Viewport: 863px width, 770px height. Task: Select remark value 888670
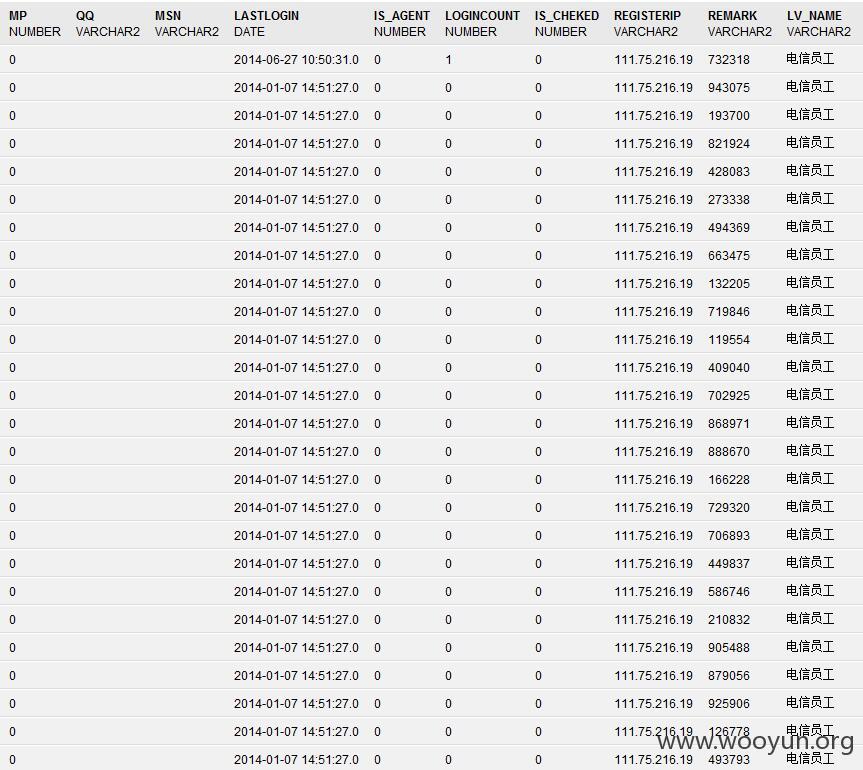[729, 452]
